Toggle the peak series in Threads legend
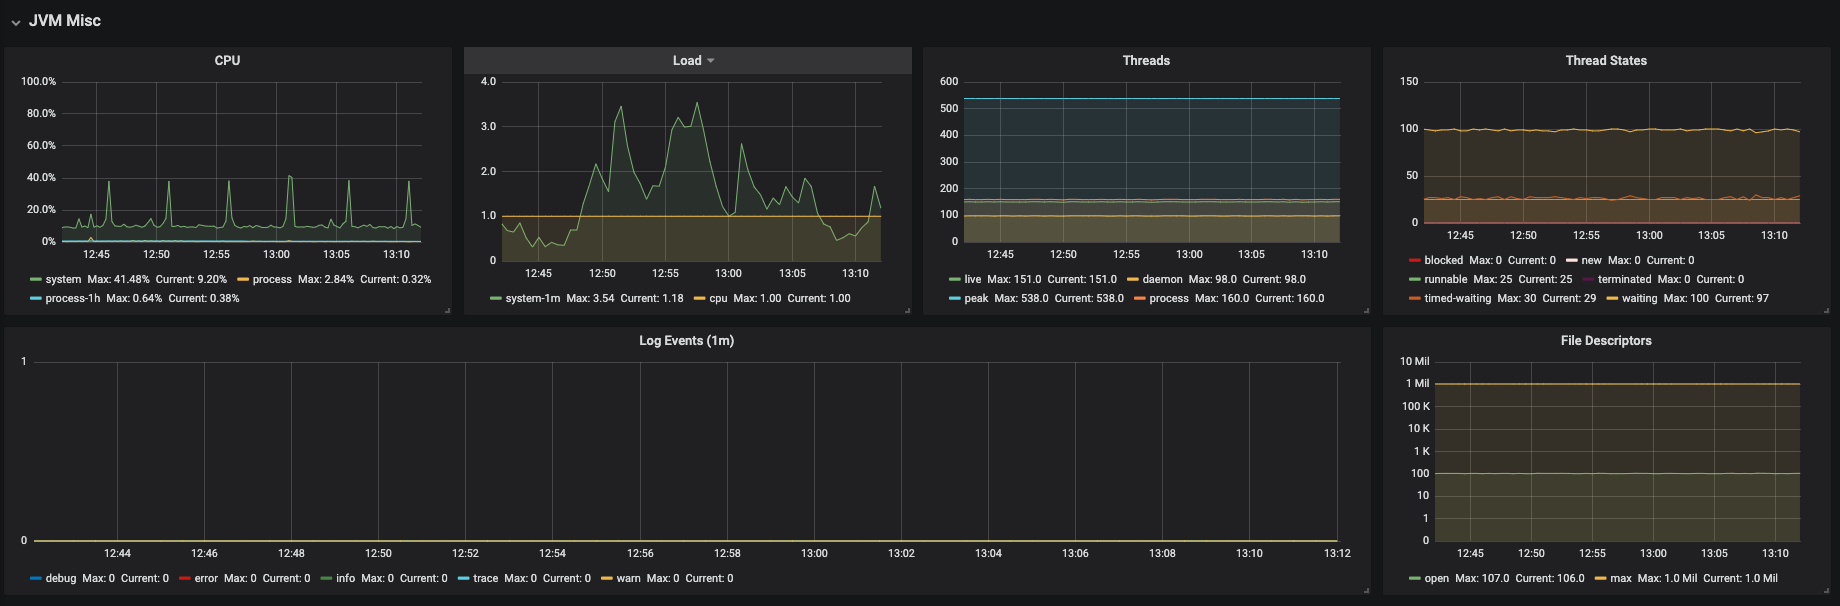The height and width of the screenshot is (606, 1840). [976, 299]
